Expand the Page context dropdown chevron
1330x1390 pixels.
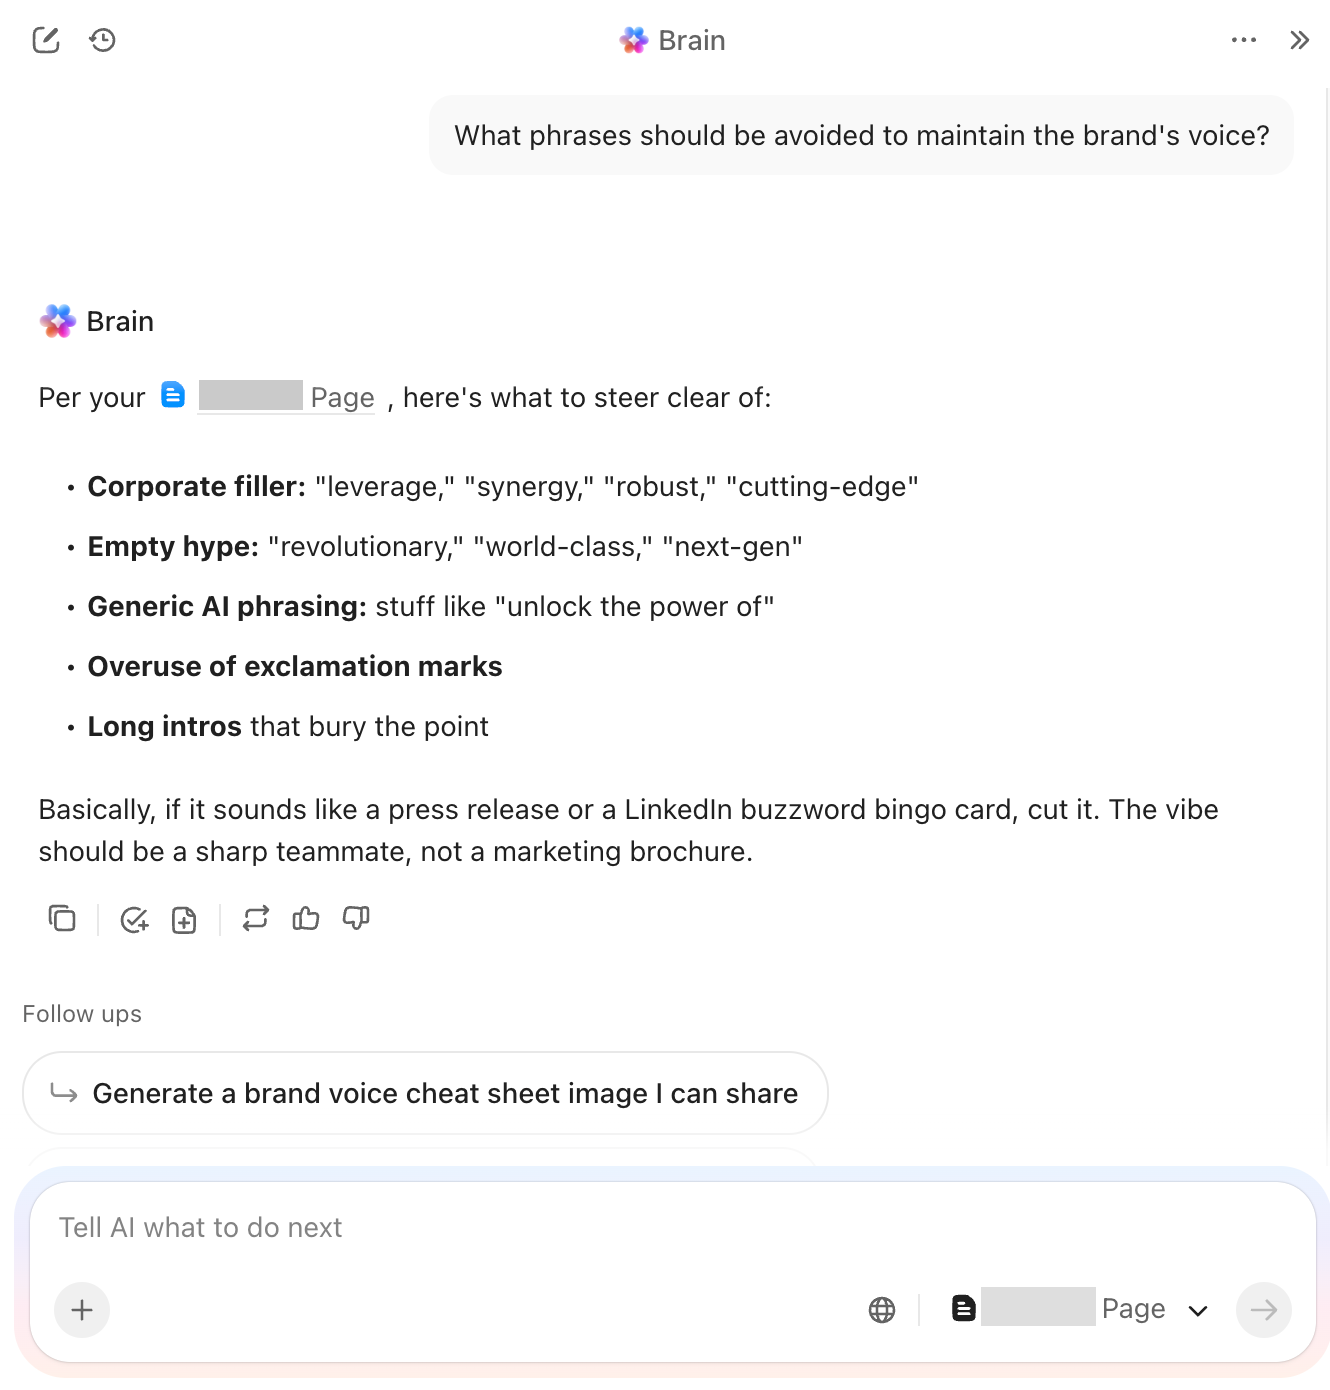click(1198, 1310)
